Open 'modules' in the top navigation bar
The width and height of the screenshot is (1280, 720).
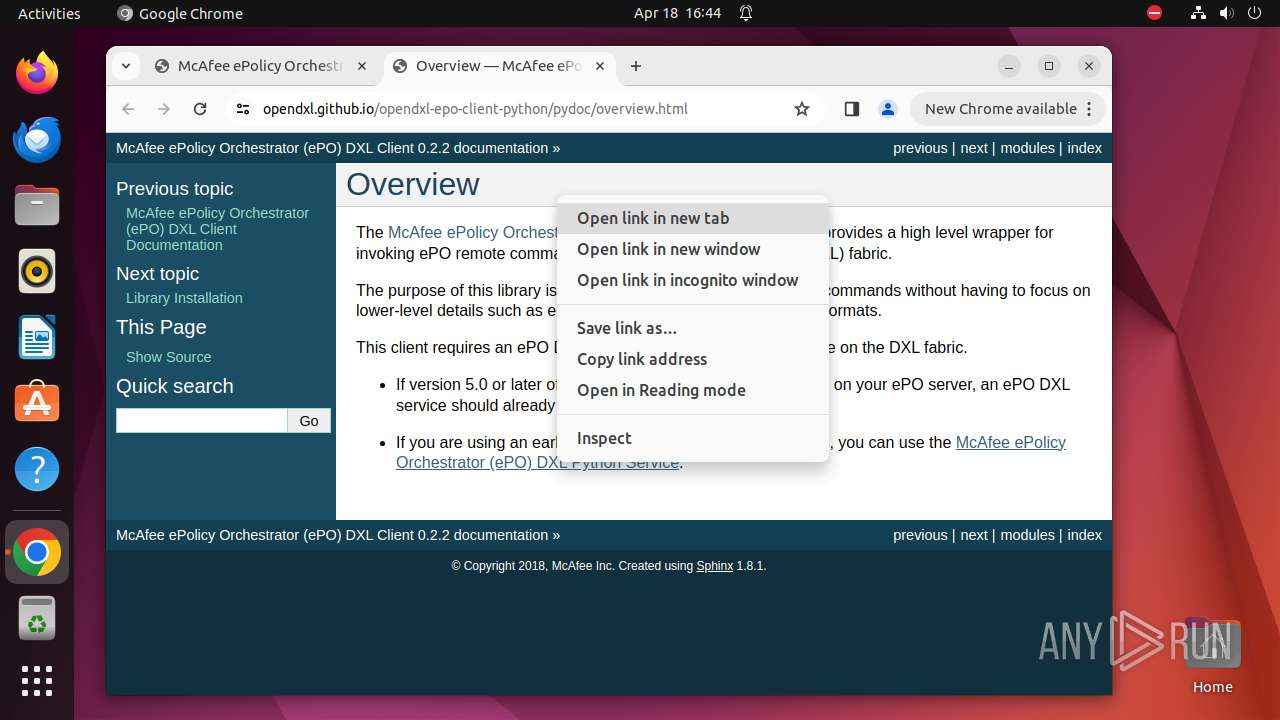1027,148
